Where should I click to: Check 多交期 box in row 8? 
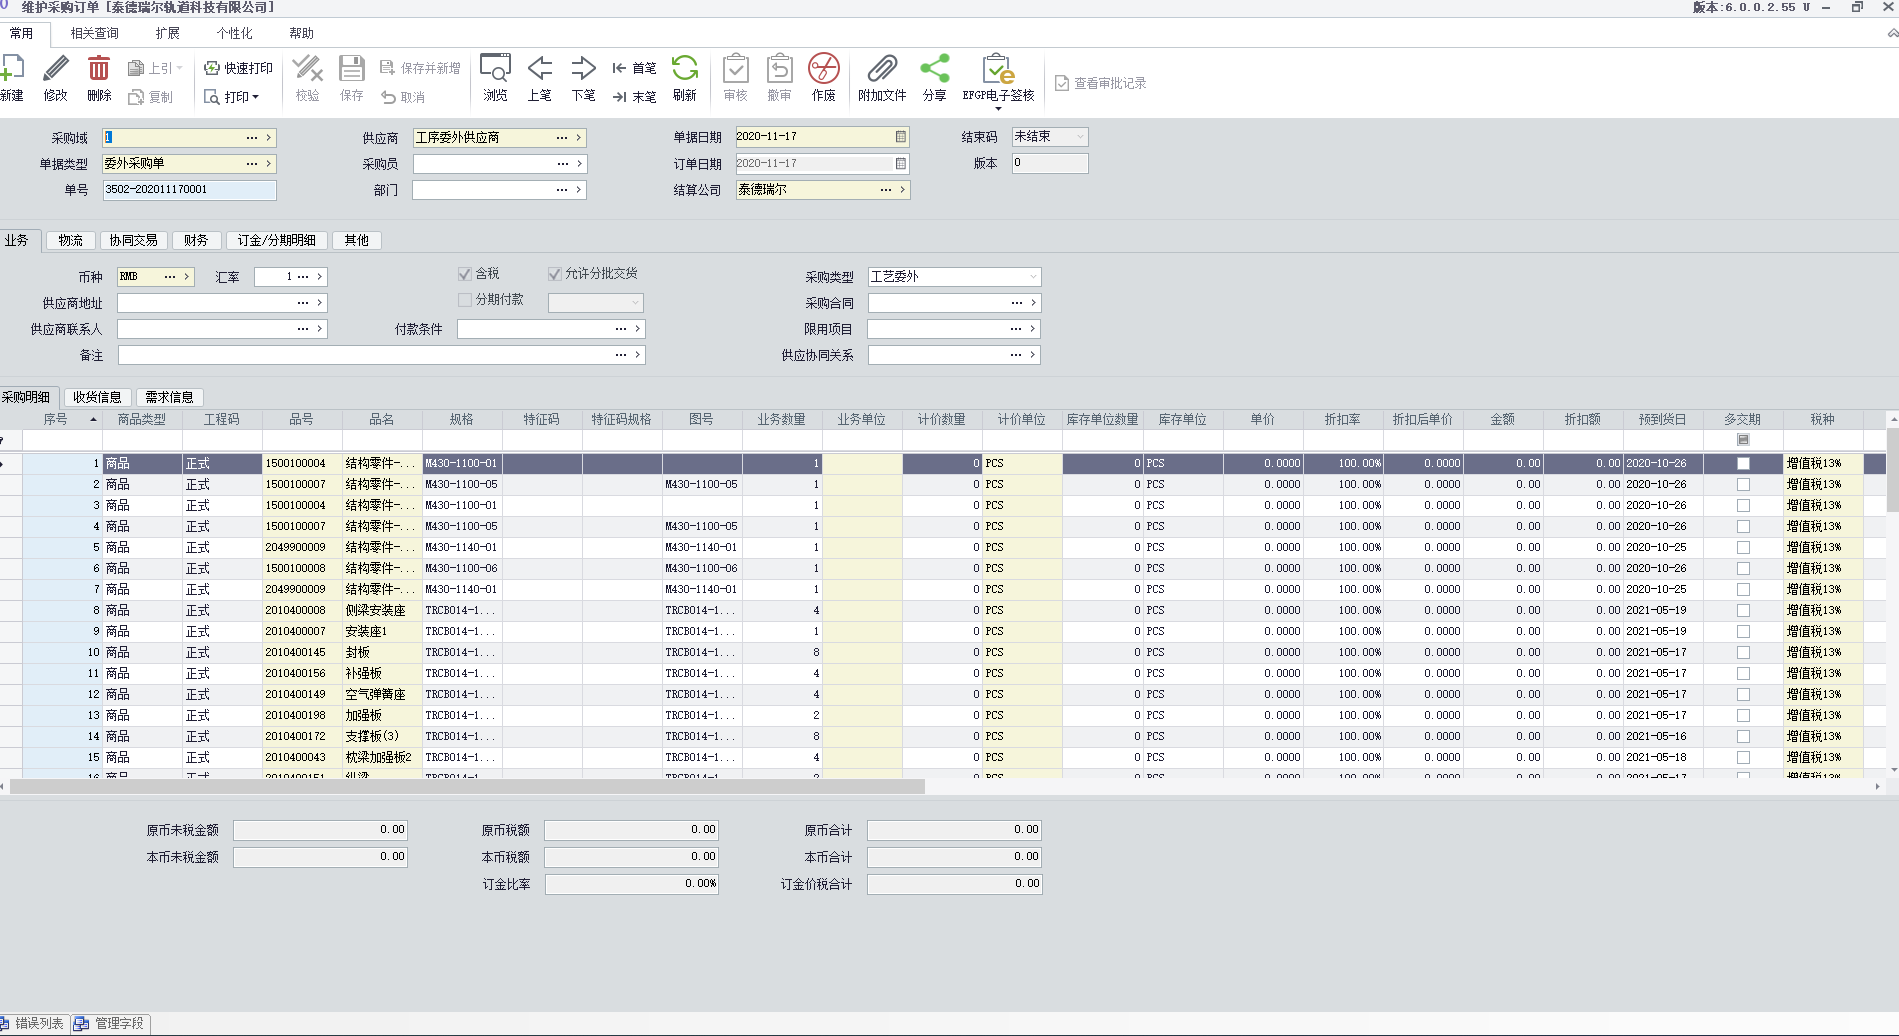1743,611
